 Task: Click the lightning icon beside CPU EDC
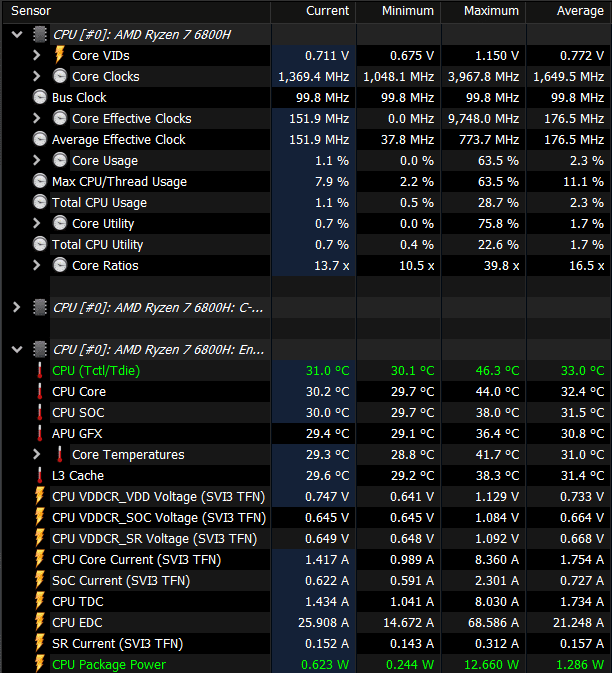40,622
